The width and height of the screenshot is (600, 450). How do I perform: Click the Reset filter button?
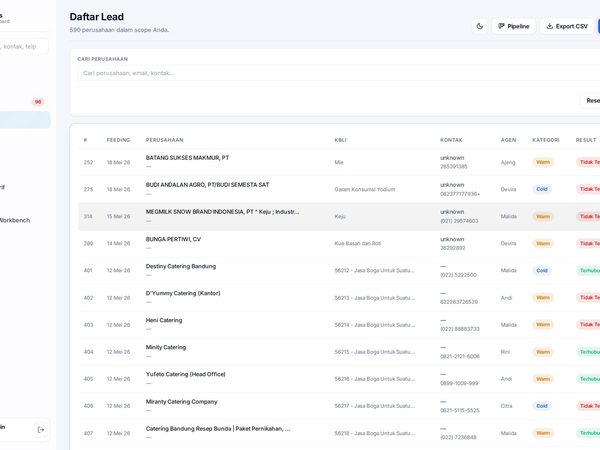coord(591,101)
